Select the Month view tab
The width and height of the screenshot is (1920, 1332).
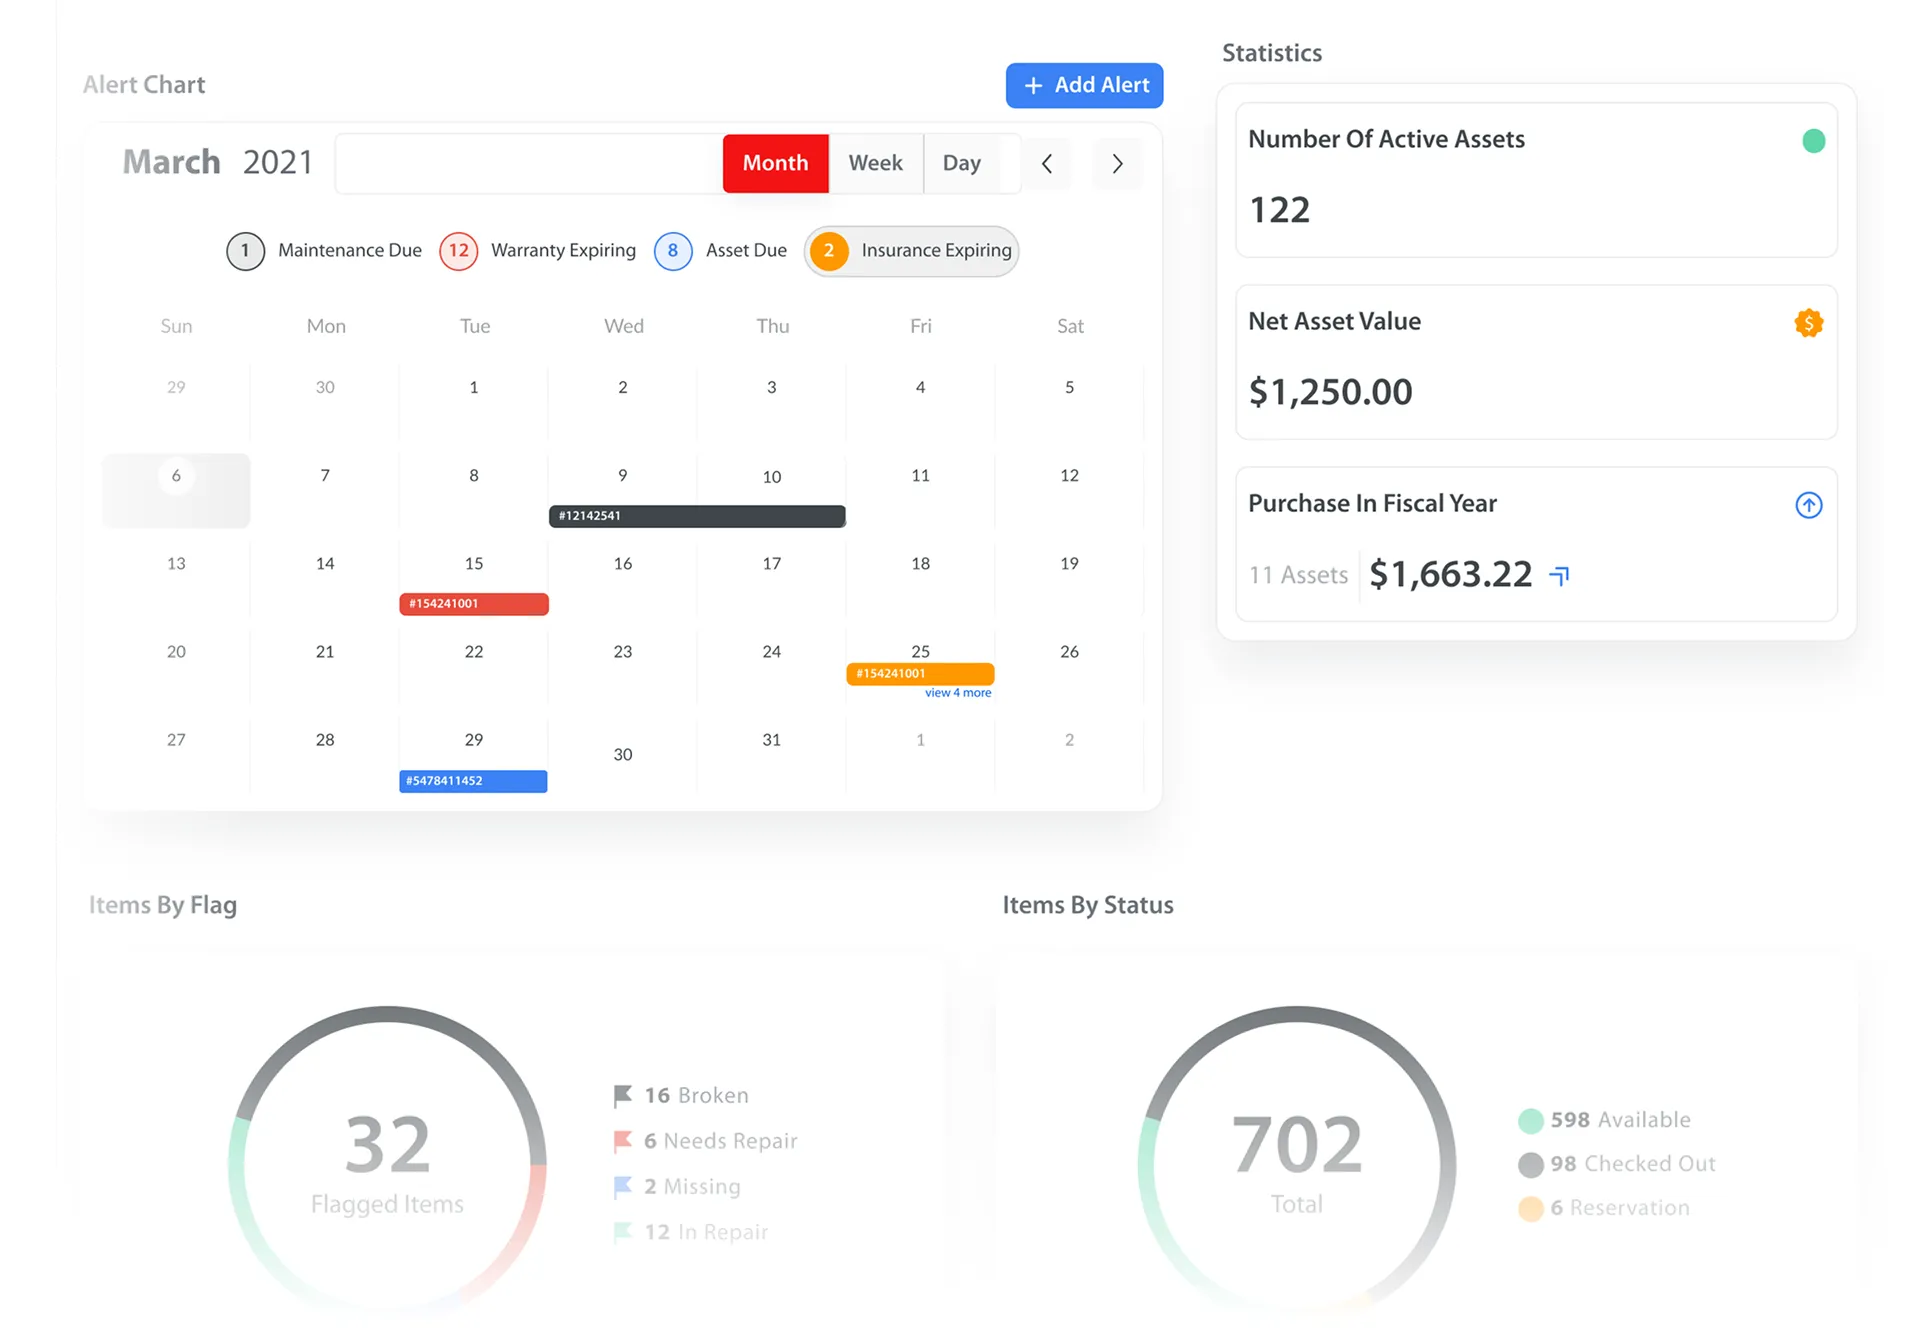[x=775, y=163]
